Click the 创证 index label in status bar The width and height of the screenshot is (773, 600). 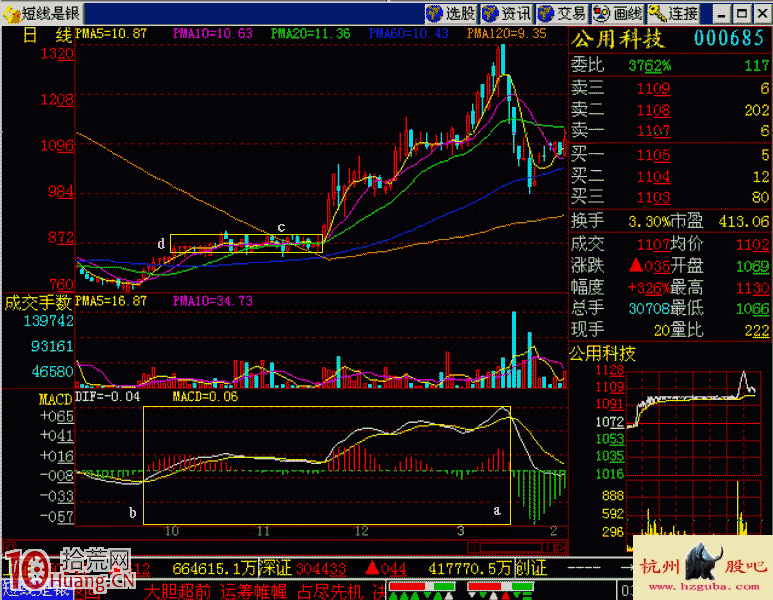pyautogui.click(x=531, y=568)
